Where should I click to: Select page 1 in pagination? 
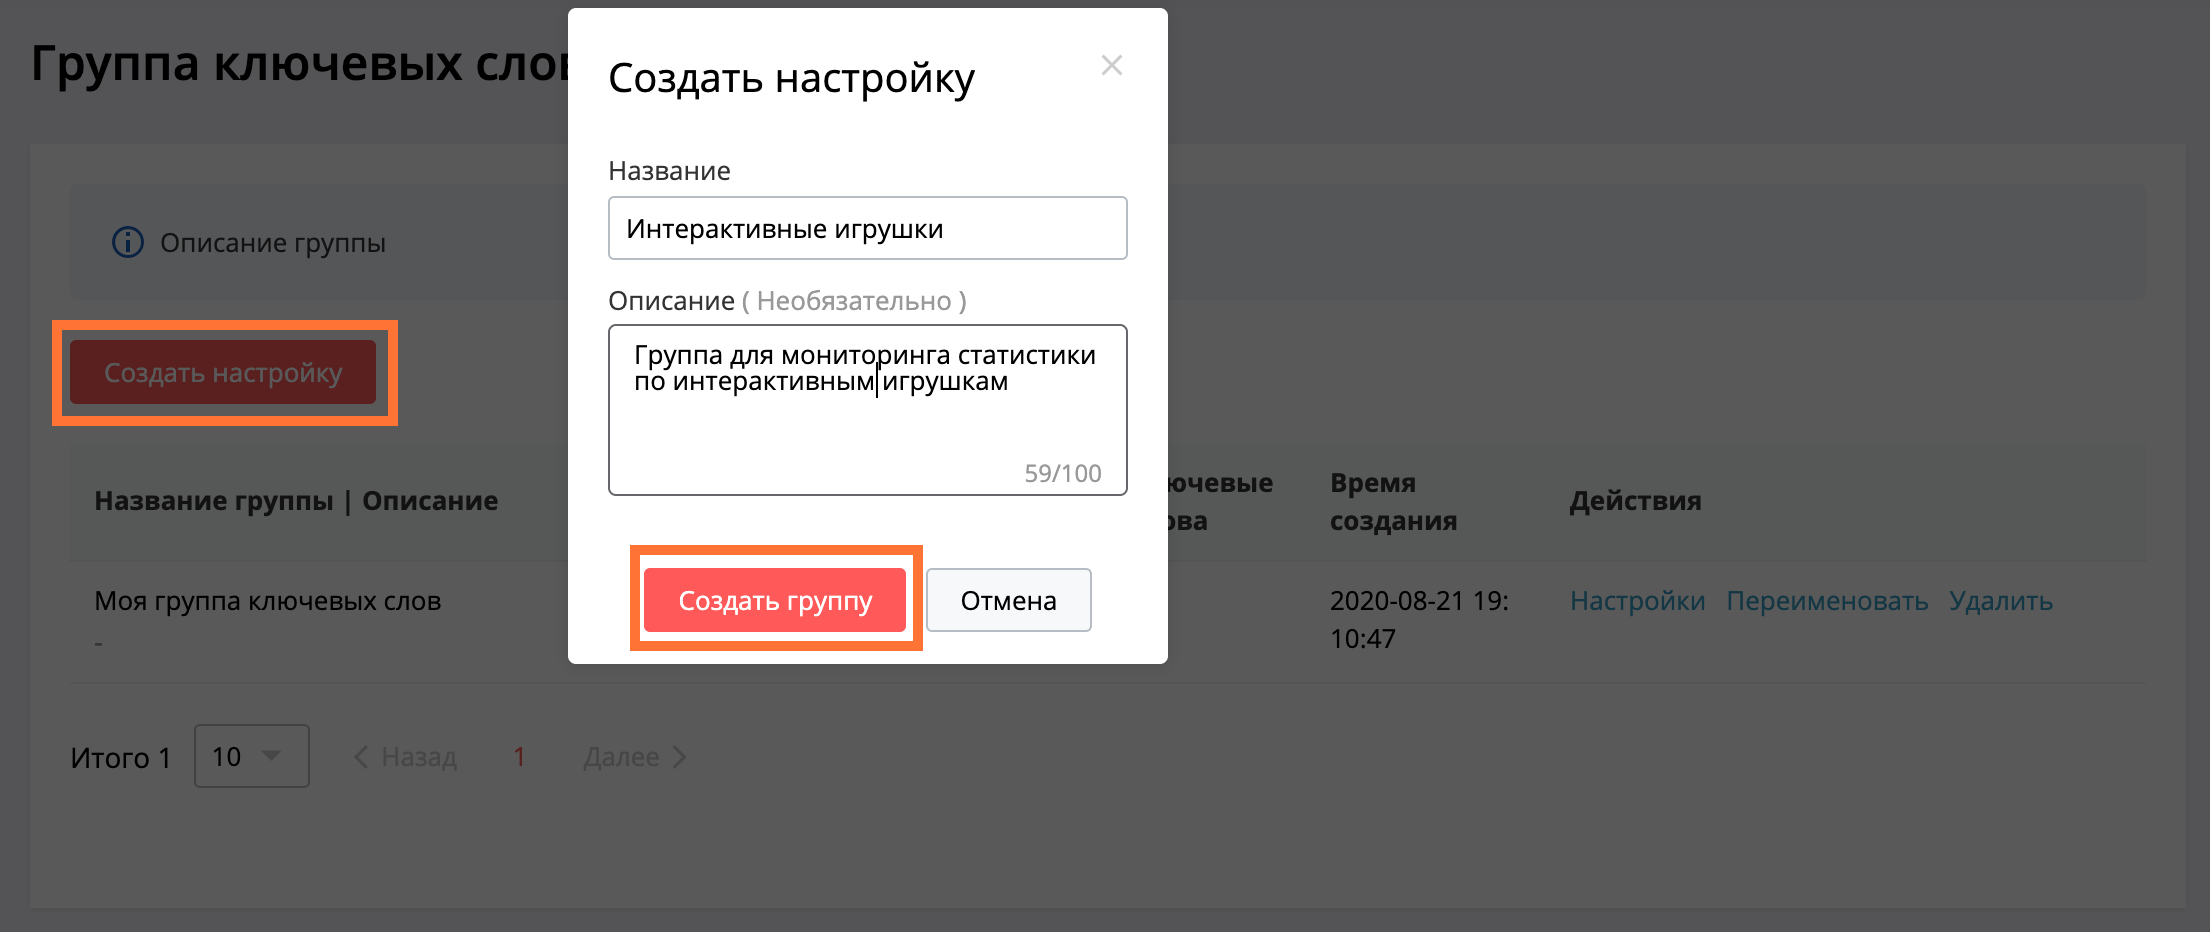(x=519, y=757)
